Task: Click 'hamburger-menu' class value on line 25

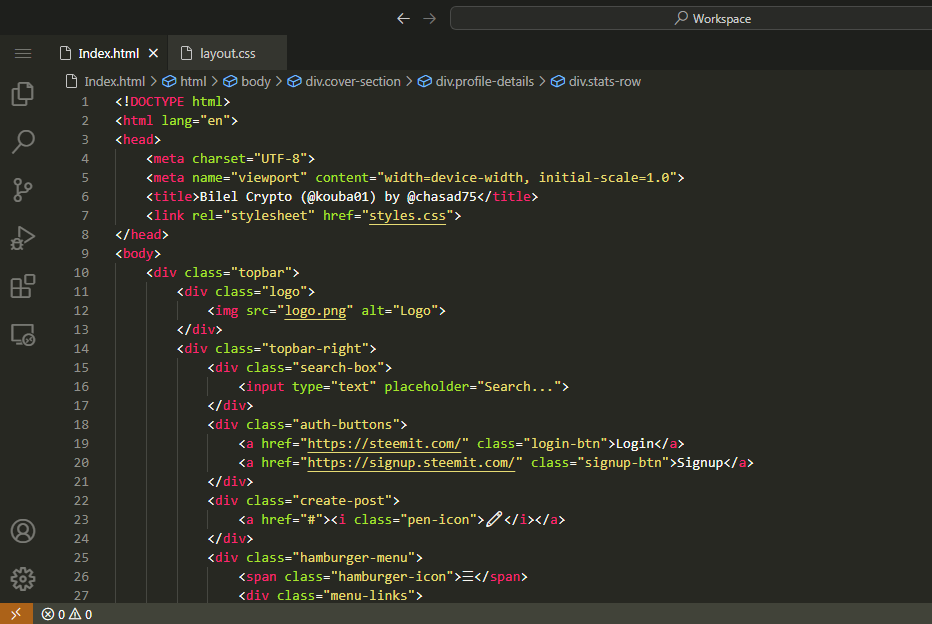Action: [354, 558]
